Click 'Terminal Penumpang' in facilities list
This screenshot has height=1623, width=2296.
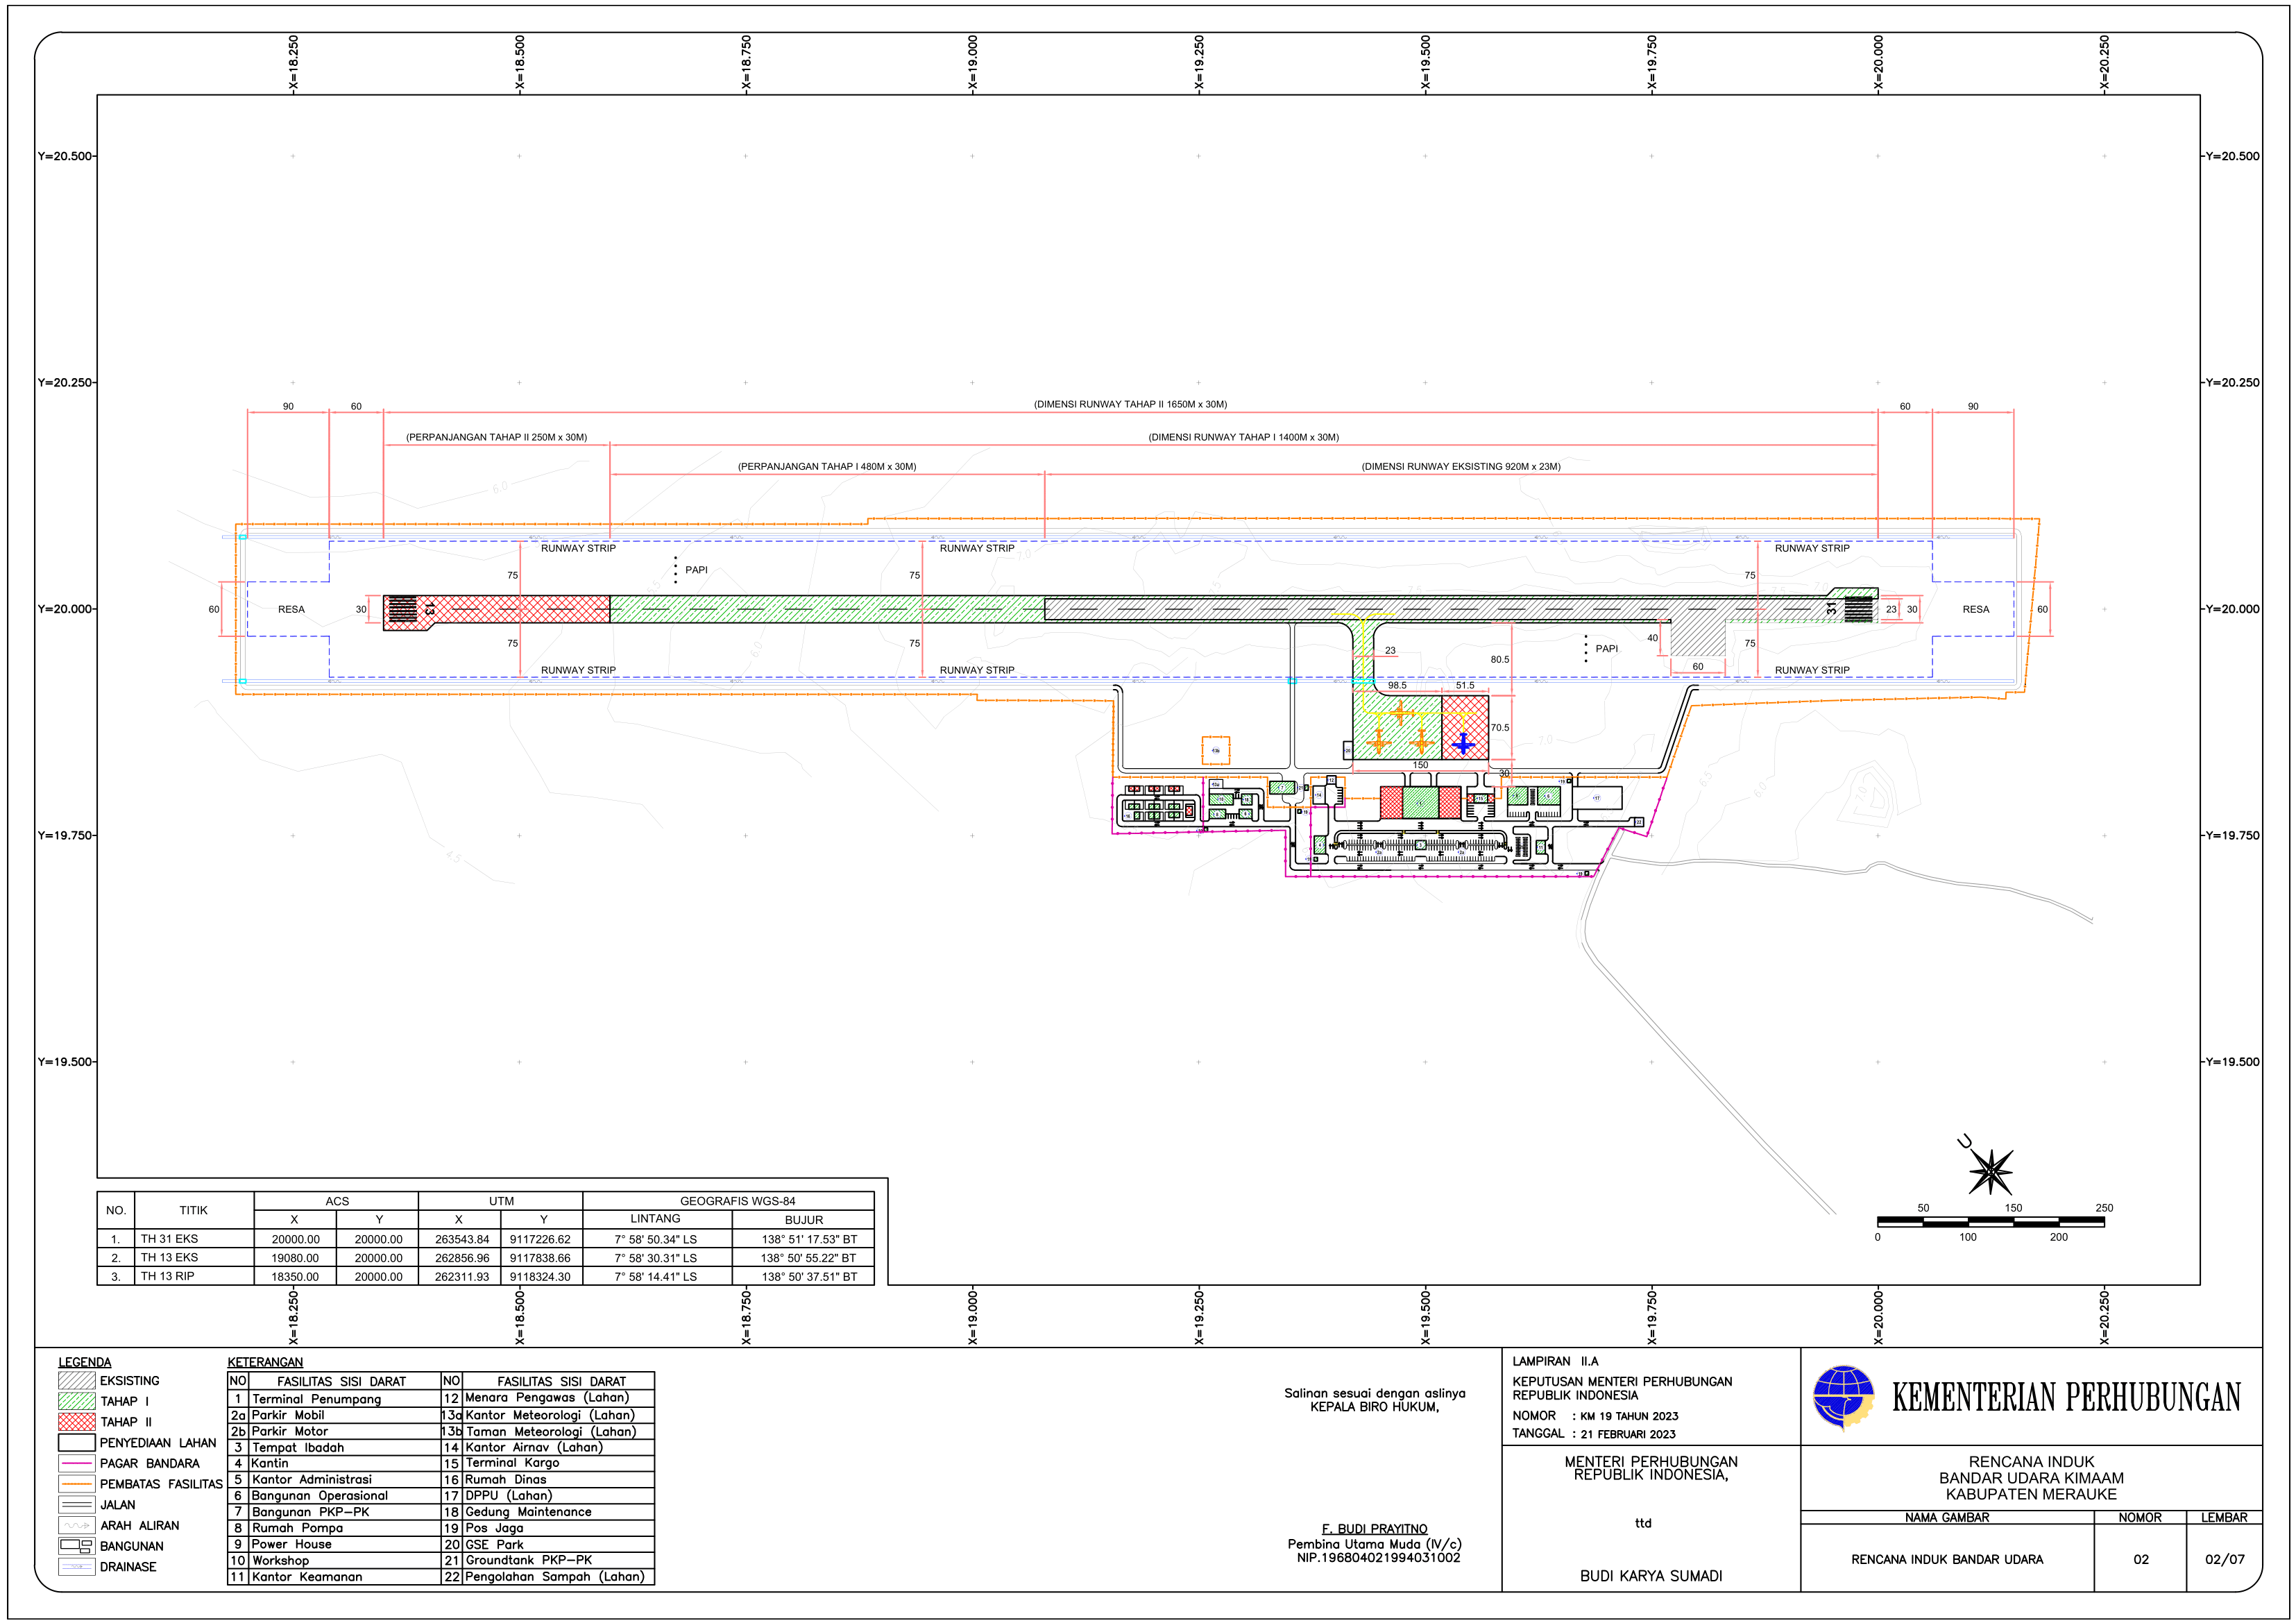tap(316, 1399)
